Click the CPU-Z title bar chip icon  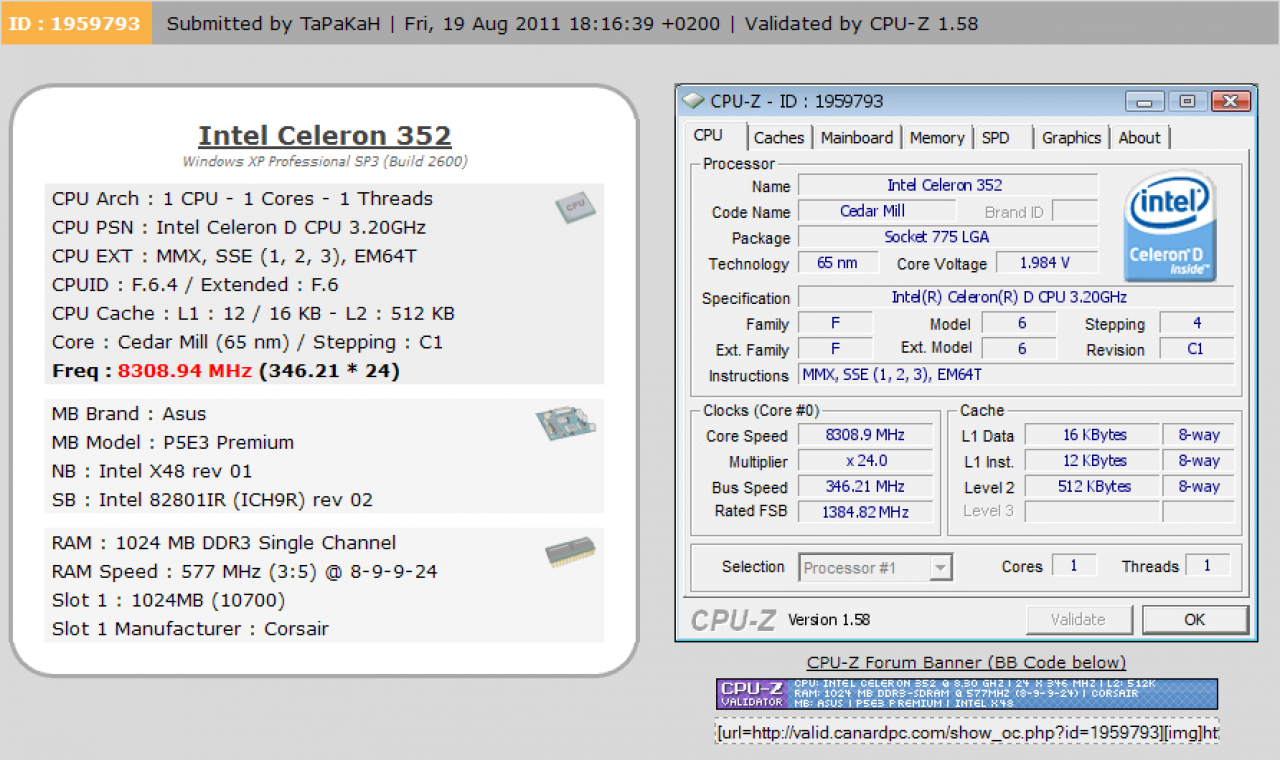(x=694, y=101)
